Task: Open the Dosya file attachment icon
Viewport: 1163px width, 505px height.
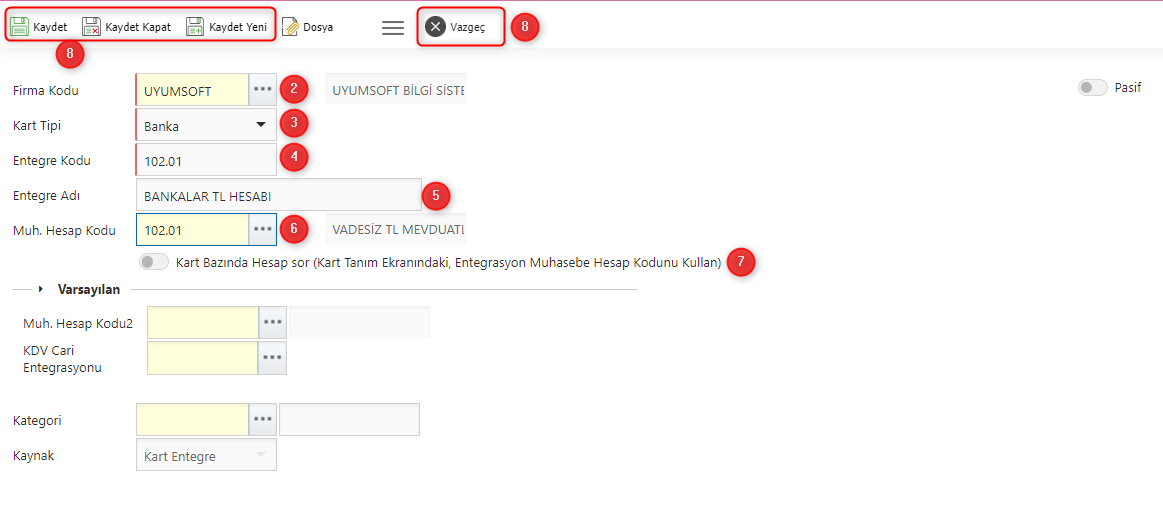Action: tap(290, 27)
